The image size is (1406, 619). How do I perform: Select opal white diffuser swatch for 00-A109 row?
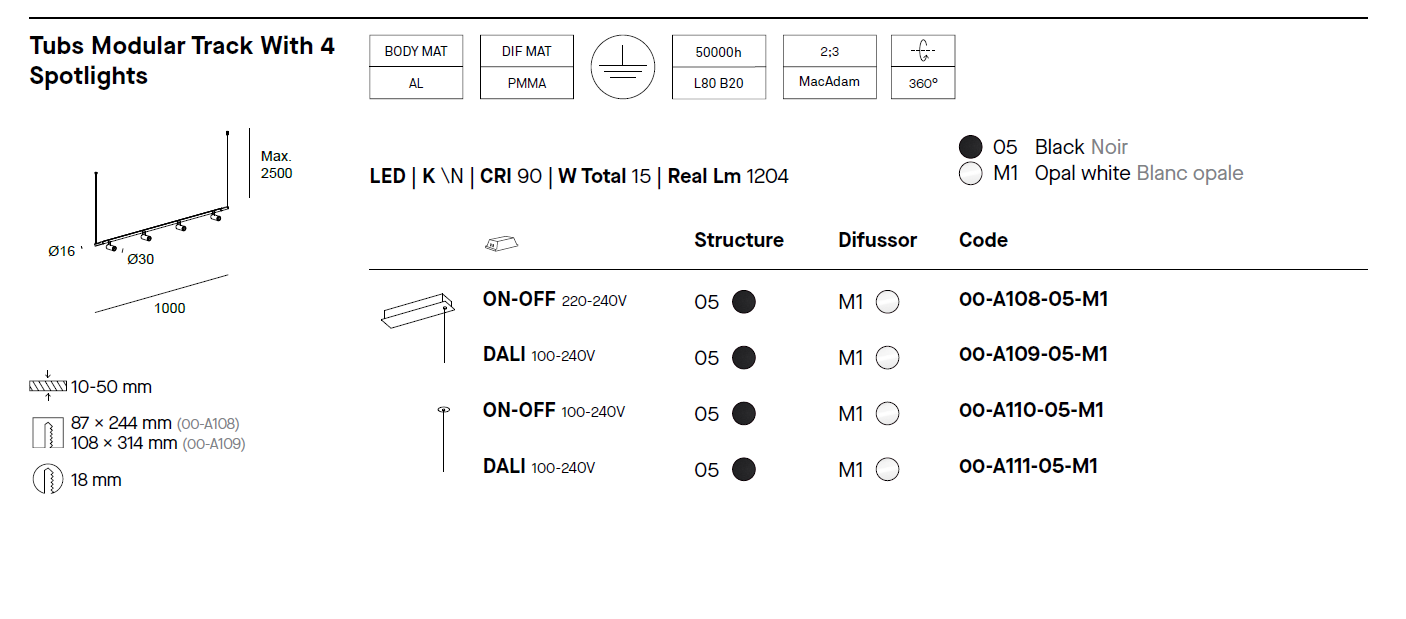click(887, 357)
